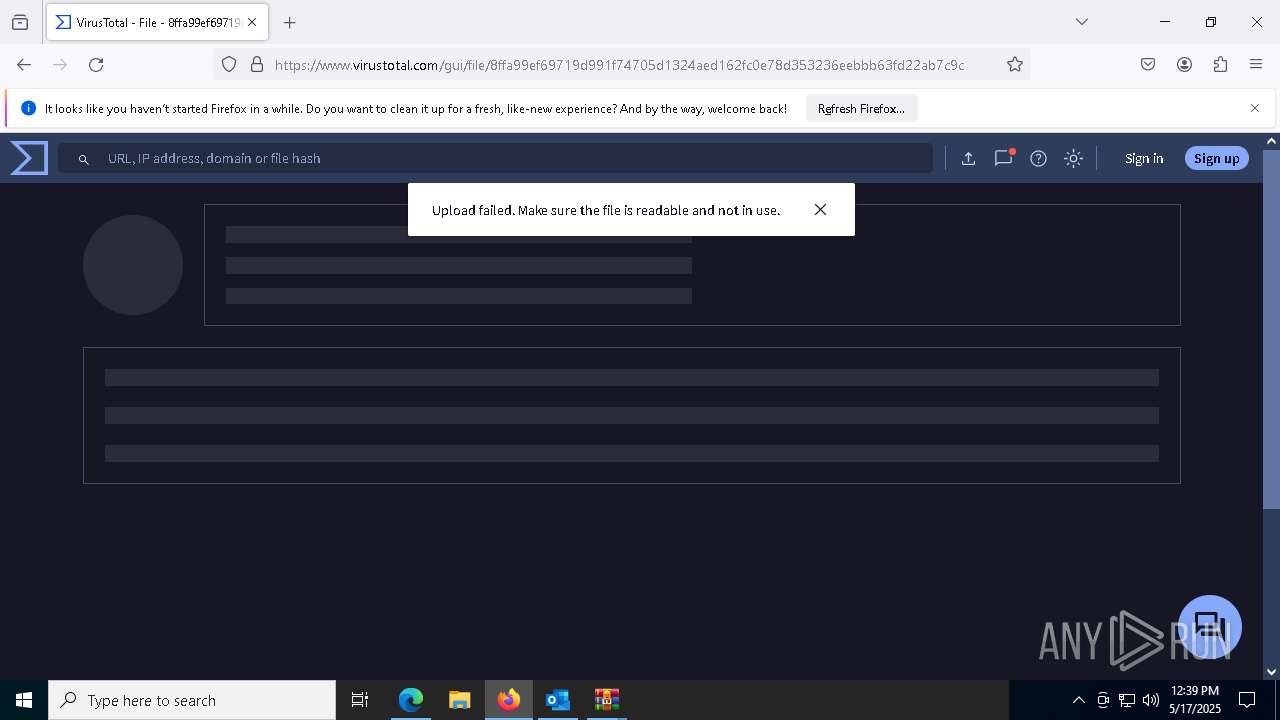The width and height of the screenshot is (1280, 720).
Task: Close the VirusTotal tab
Action: (x=252, y=22)
